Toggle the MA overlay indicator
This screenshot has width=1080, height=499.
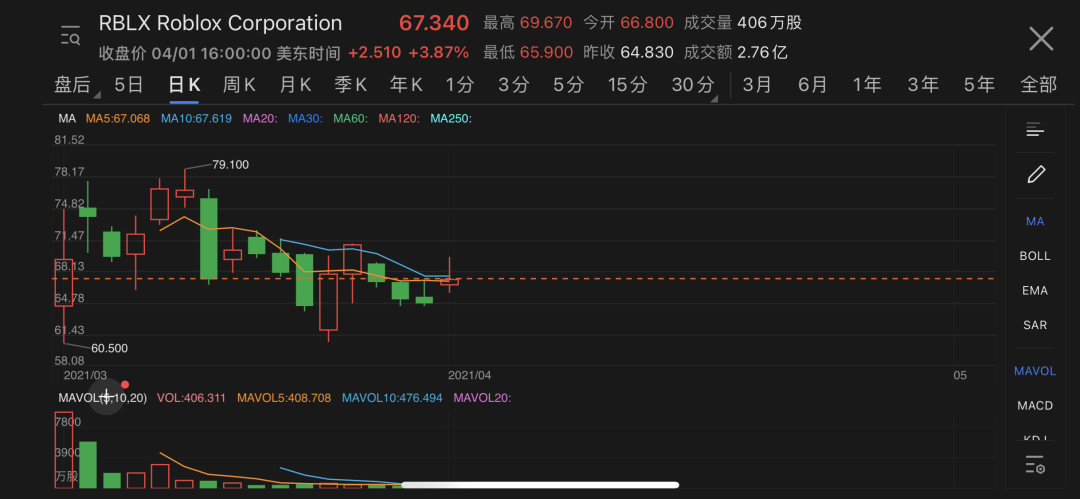point(1035,221)
